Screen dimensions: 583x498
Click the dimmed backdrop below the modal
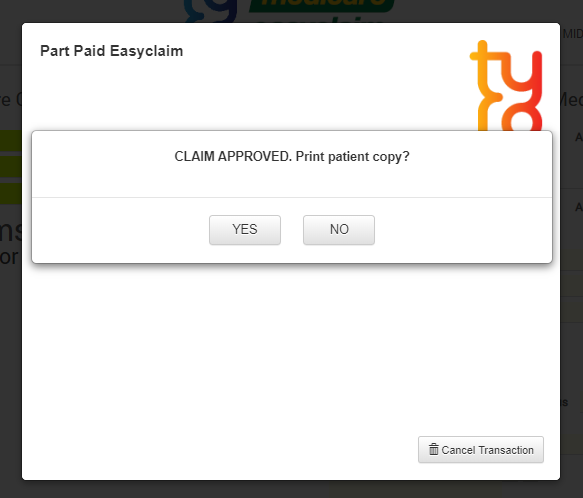(292, 489)
